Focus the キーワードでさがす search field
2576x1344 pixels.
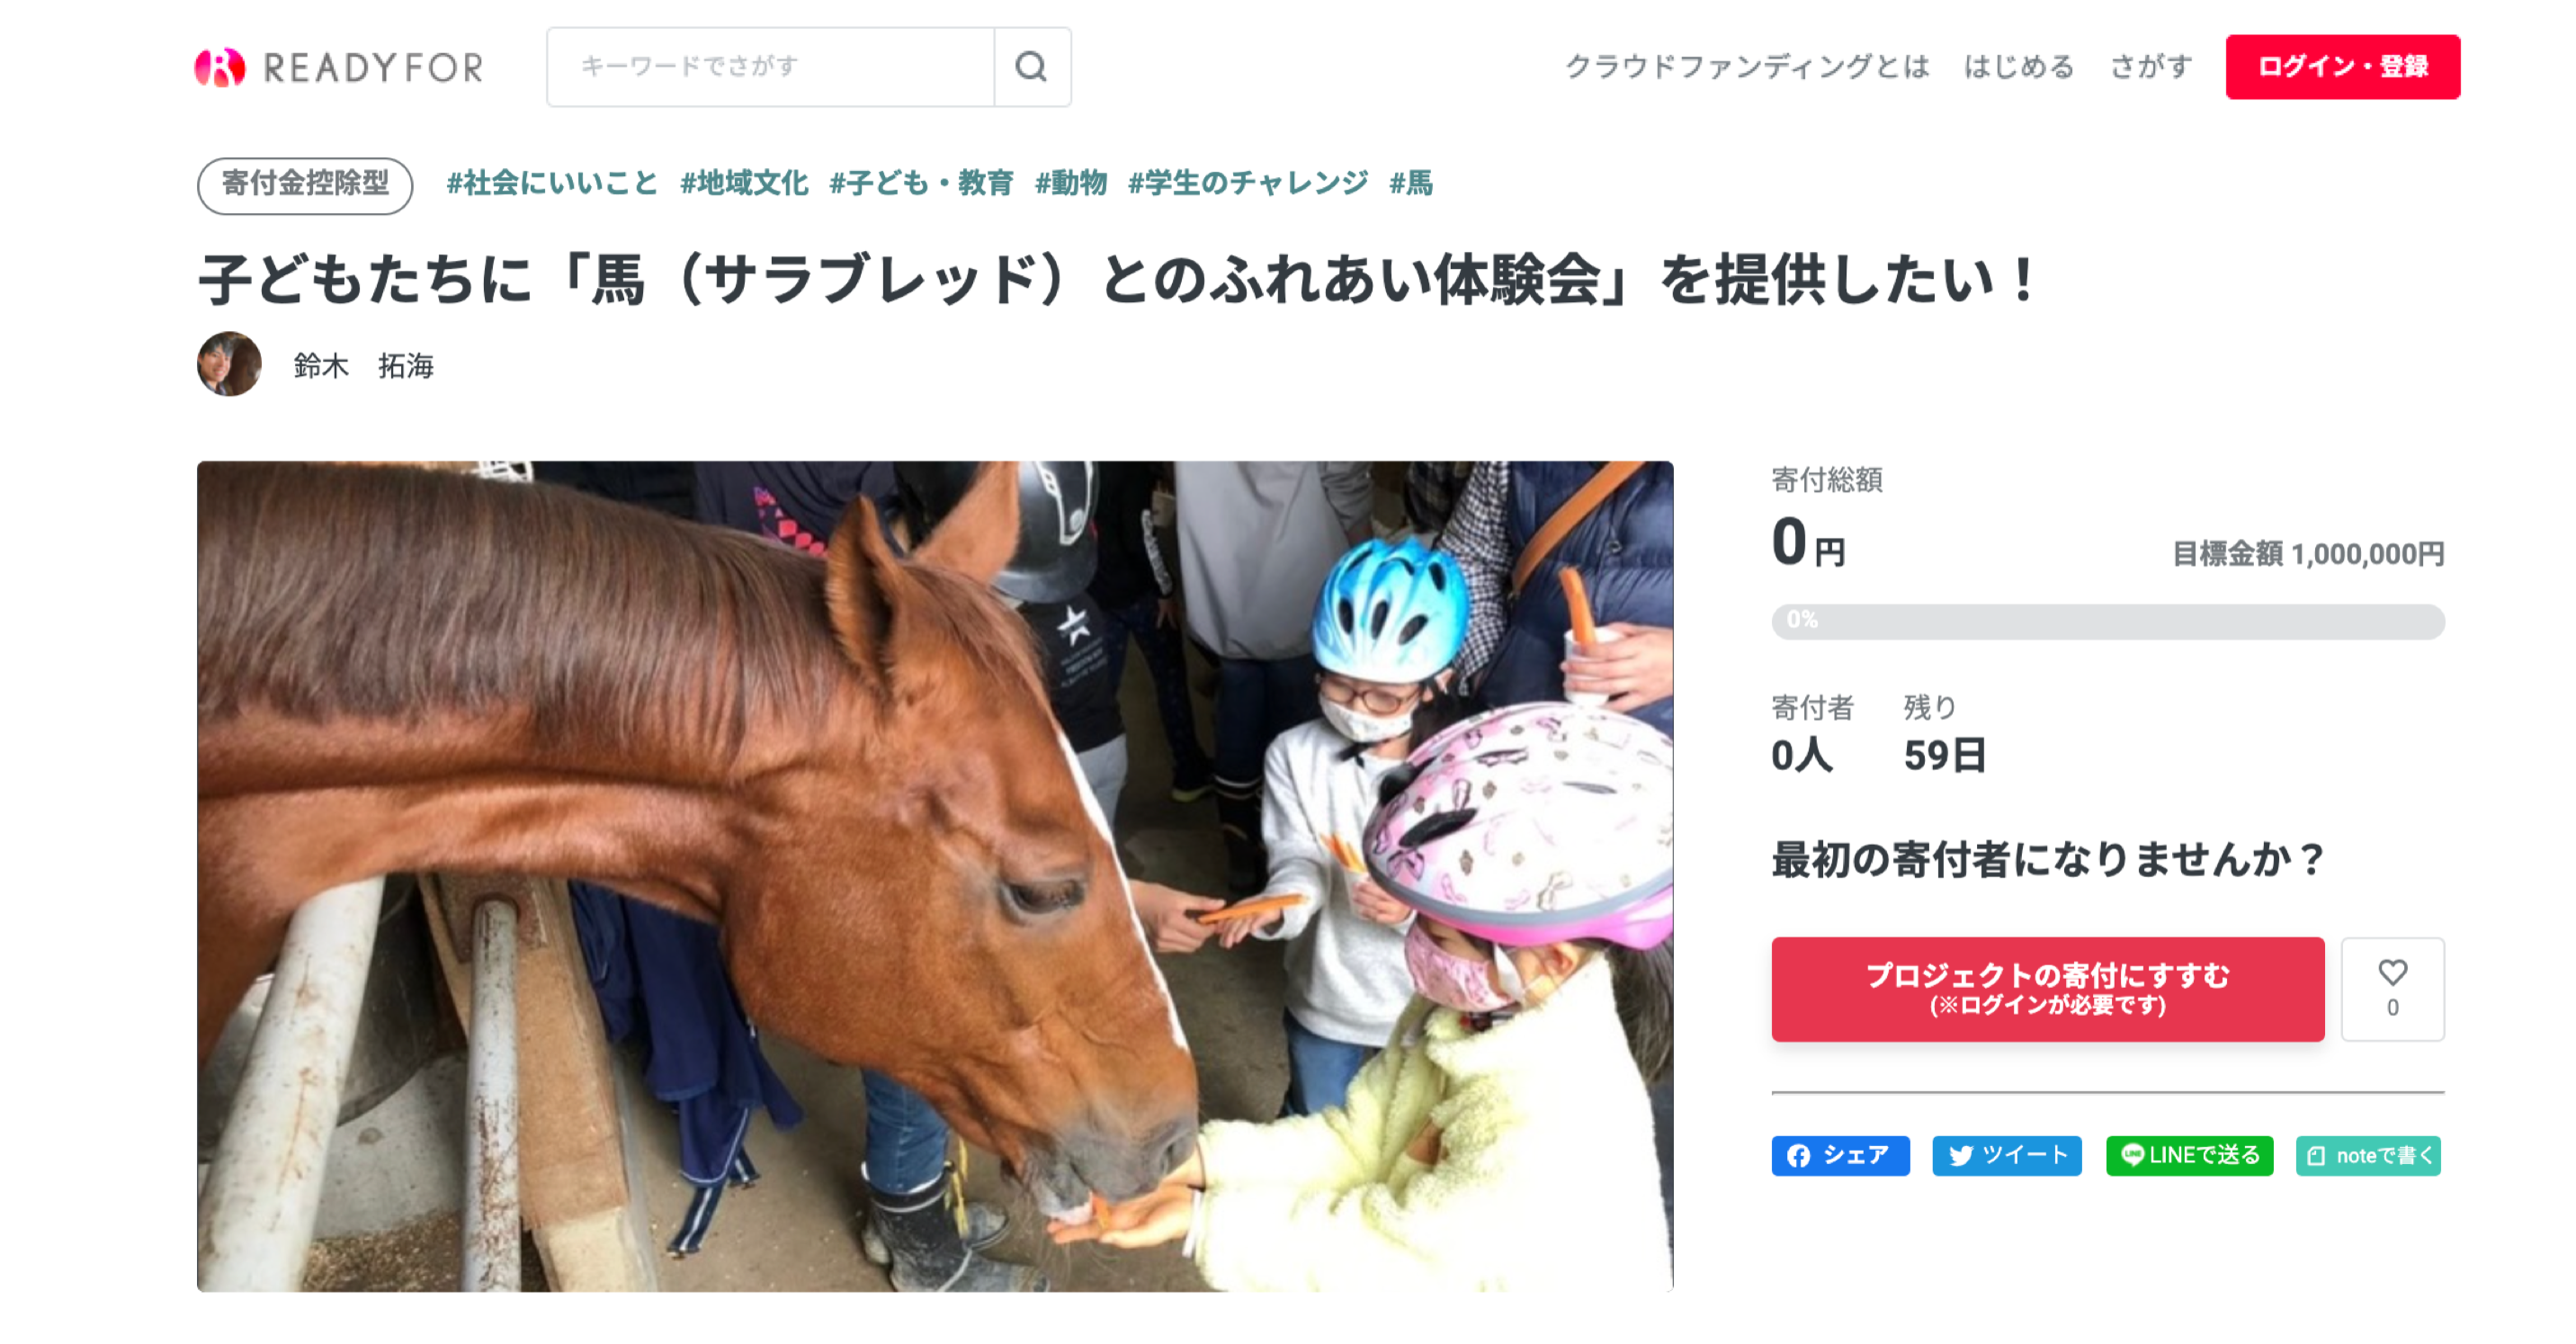click(771, 67)
